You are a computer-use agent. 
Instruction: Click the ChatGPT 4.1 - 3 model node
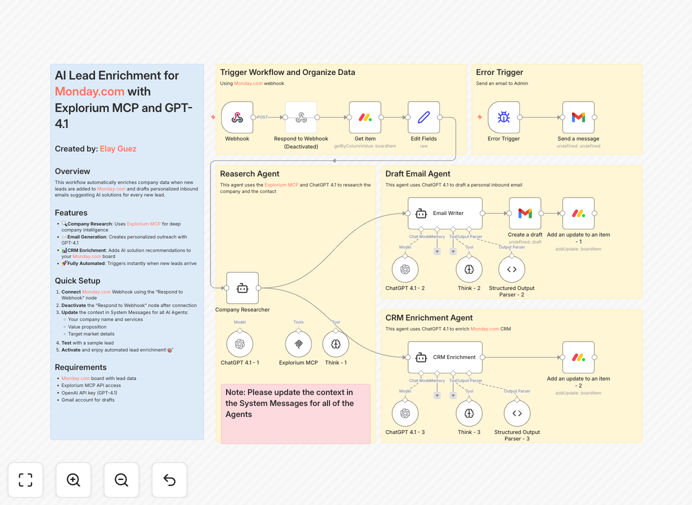tap(405, 413)
